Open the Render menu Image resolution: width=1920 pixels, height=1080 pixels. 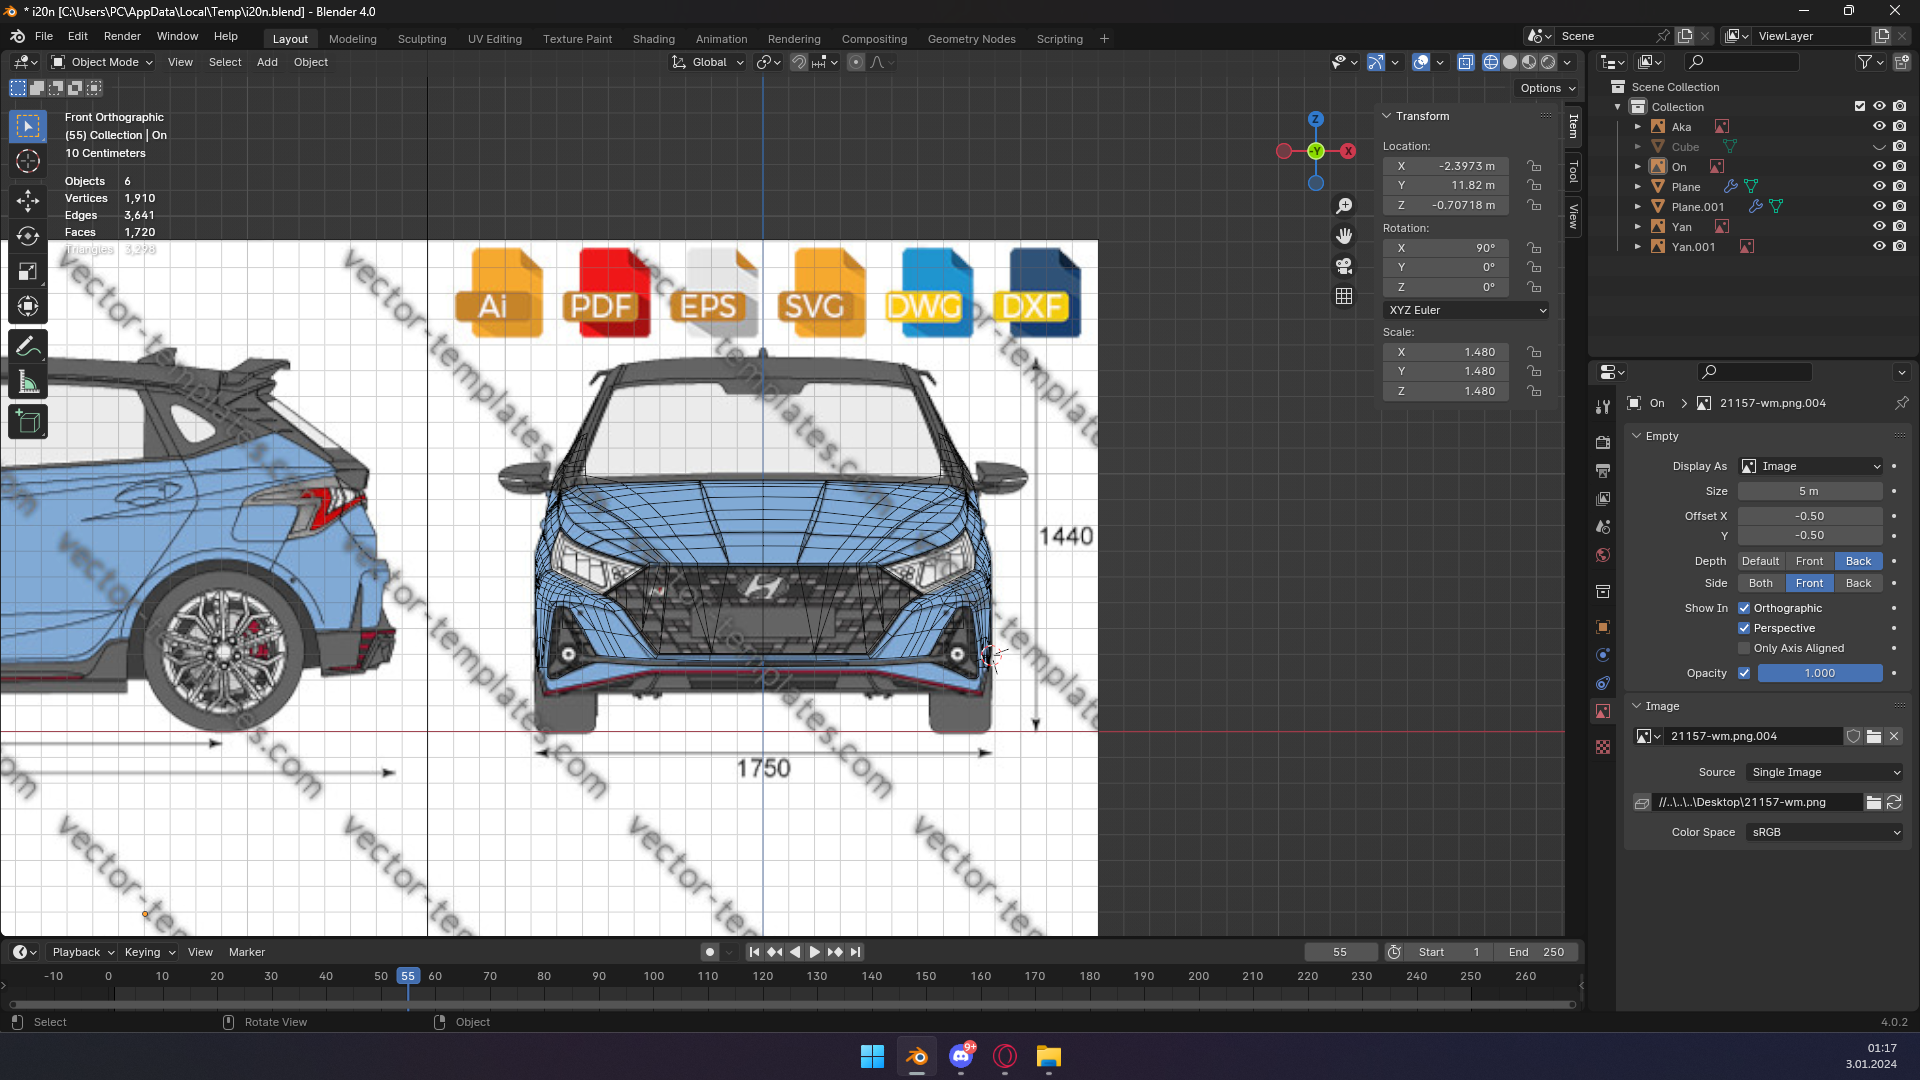pyautogui.click(x=122, y=36)
